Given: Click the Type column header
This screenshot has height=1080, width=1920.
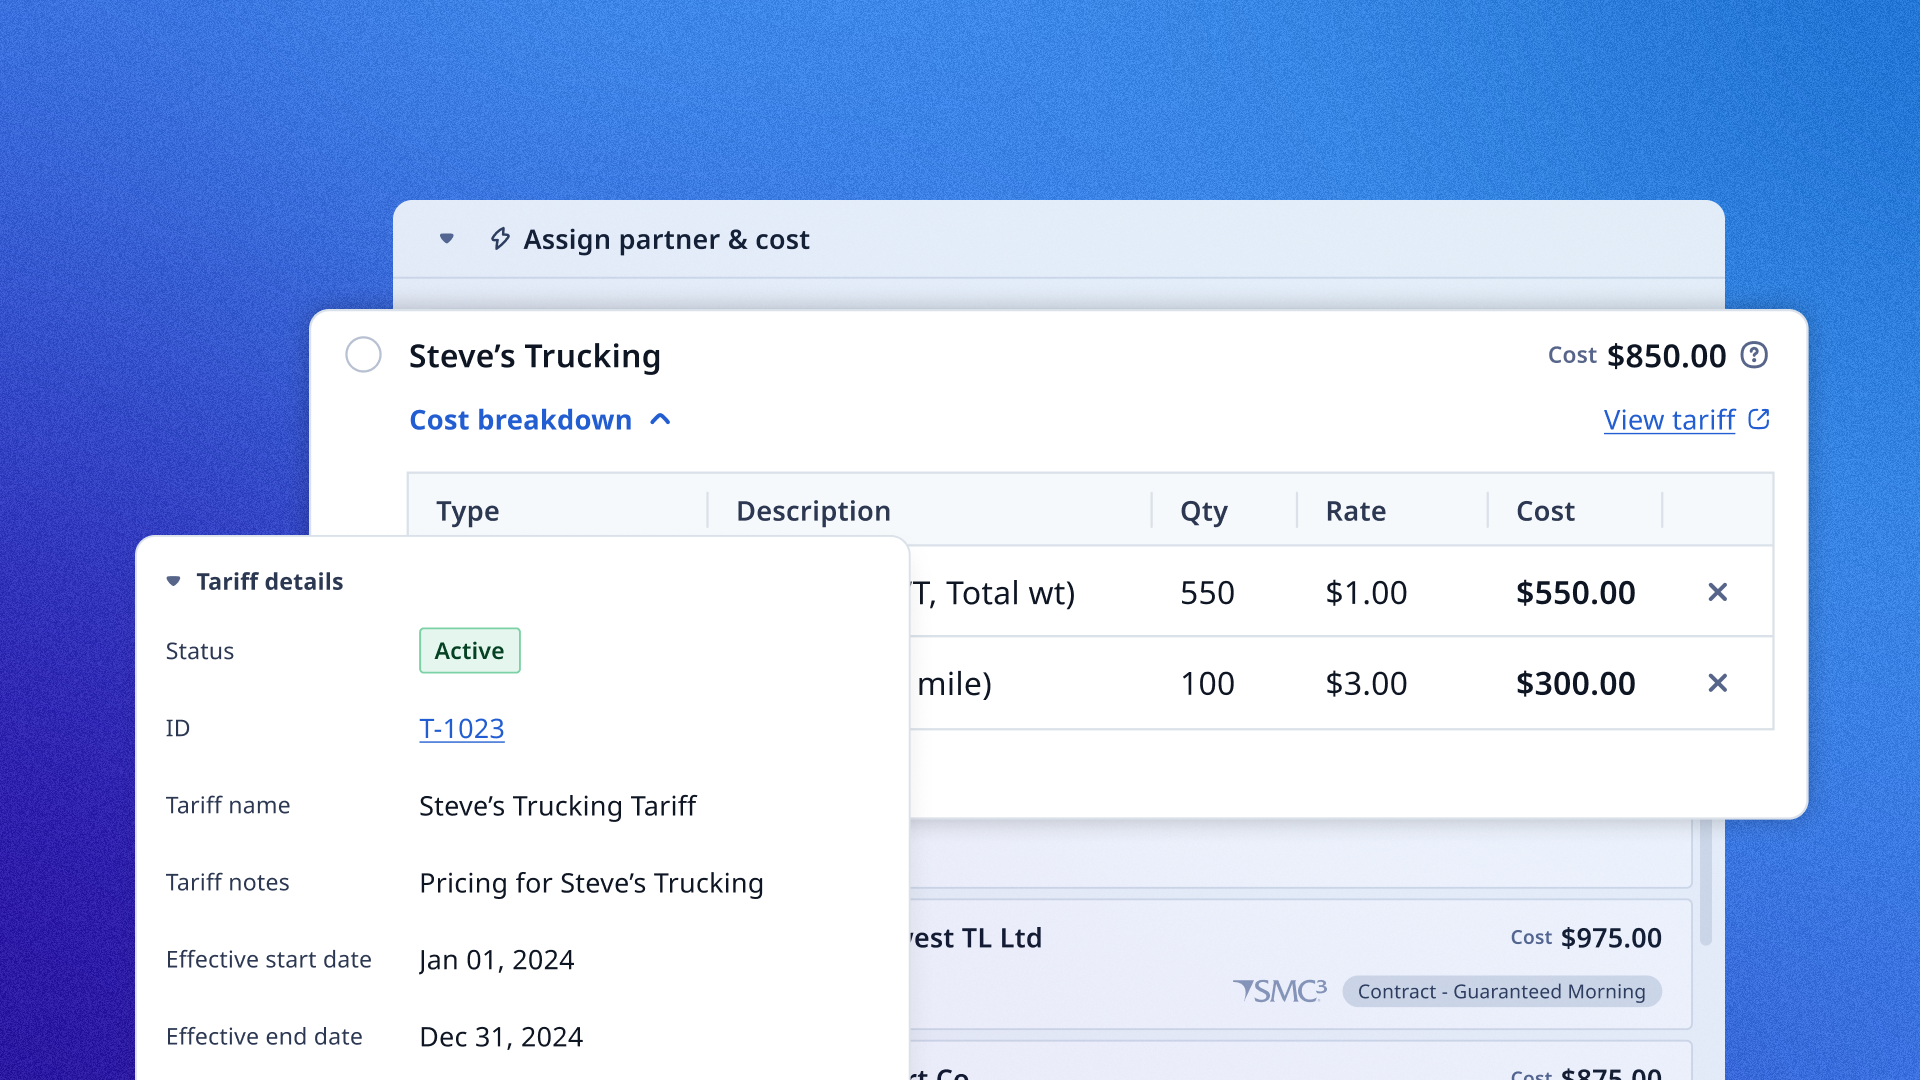Looking at the screenshot, I should coord(467,511).
